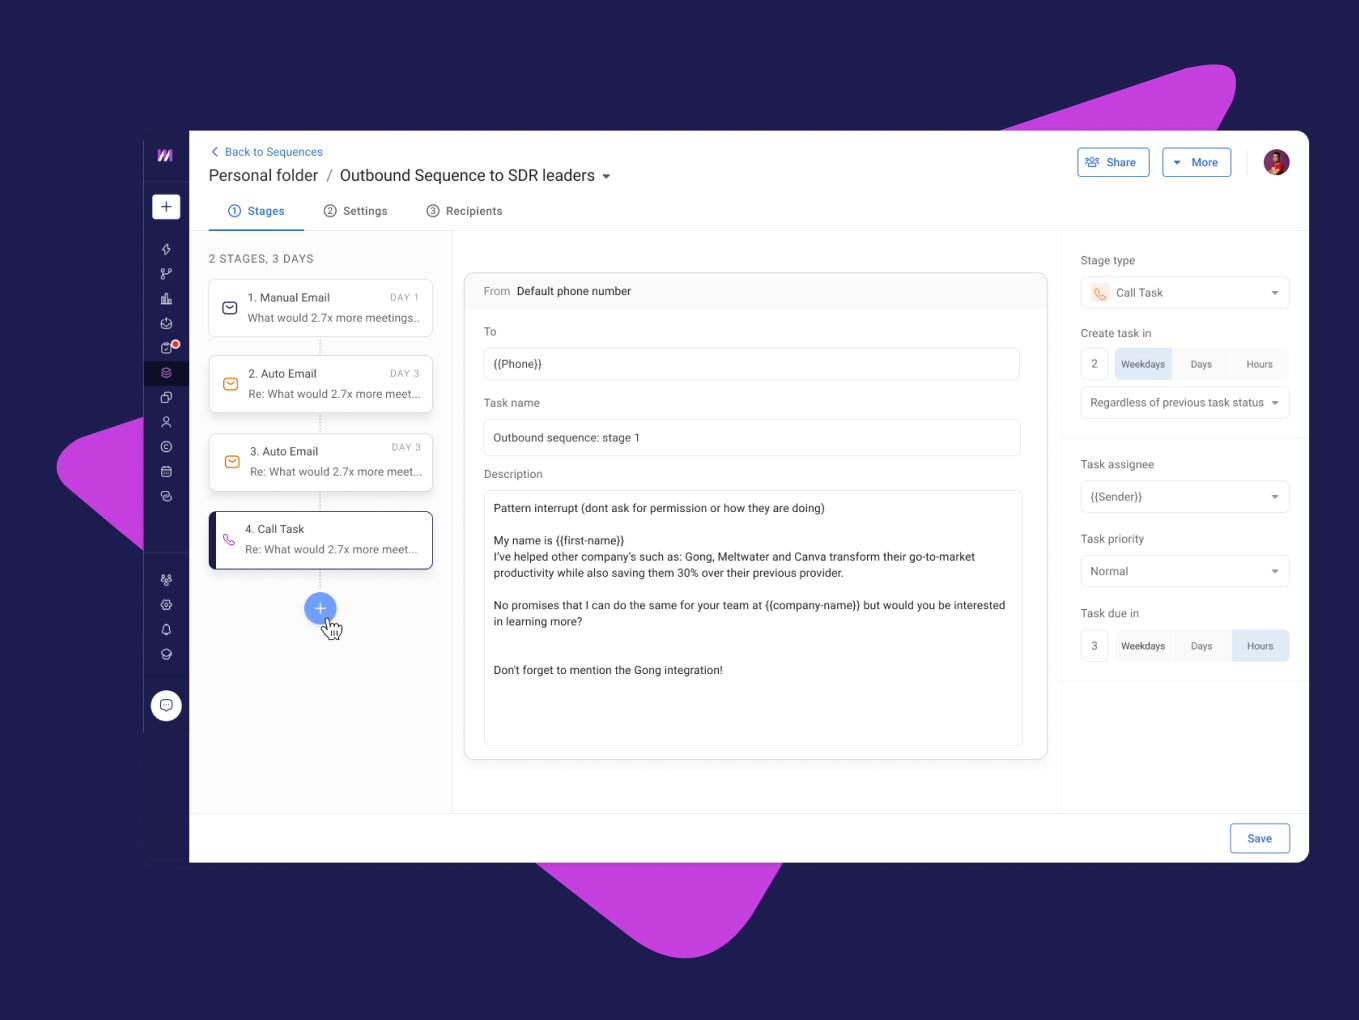Switch Create task in to Hours
Screen dimensions: 1359x1020
pos(1259,363)
